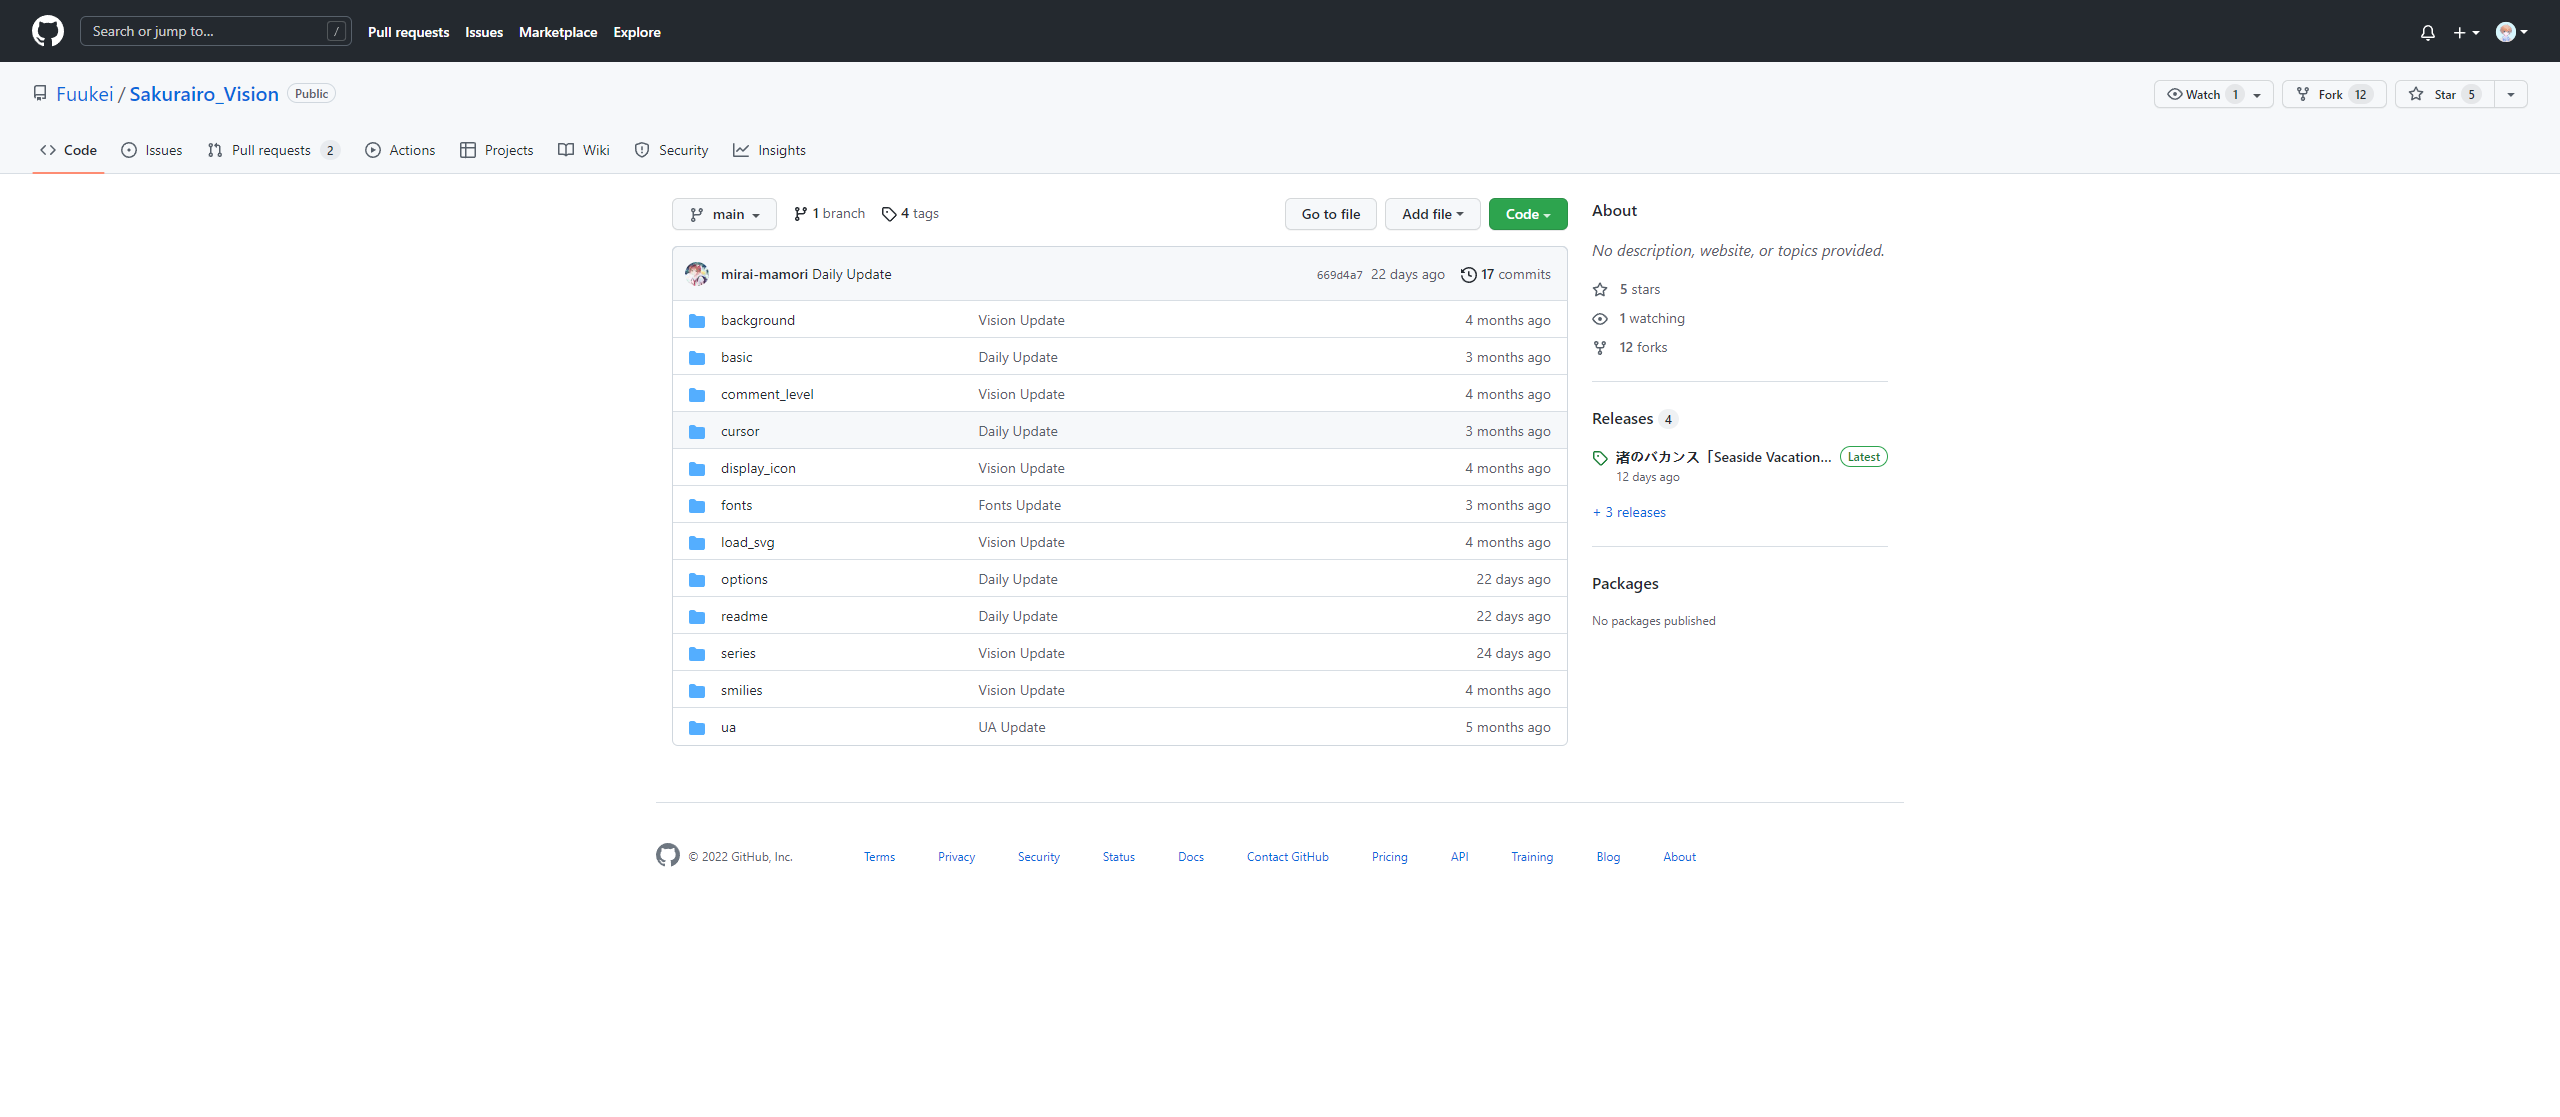Fork the repository using Fork button
The width and height of the screenshot is (2560, 1117).
click(x=2332, y=94)
